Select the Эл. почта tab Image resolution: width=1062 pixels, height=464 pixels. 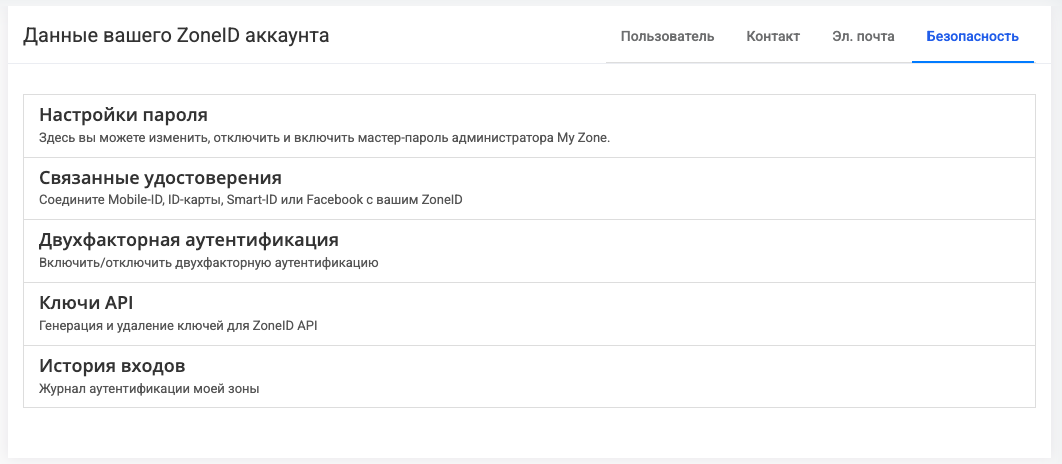(863, 37)
